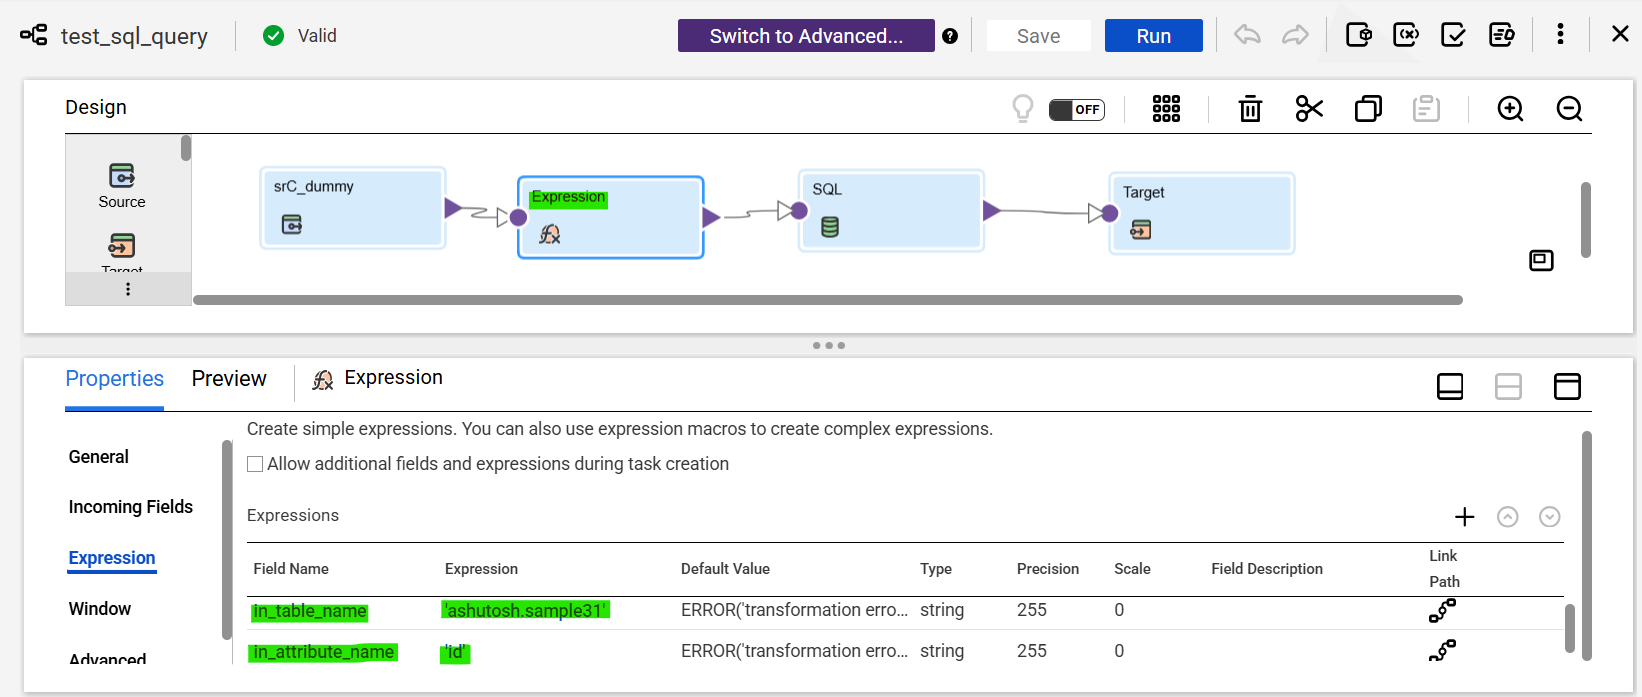Image resolution: width=1642 pixels, height=697 pixels.
Task: Open the three-dot actions menu in top bar
Action: coord(1560,34)
